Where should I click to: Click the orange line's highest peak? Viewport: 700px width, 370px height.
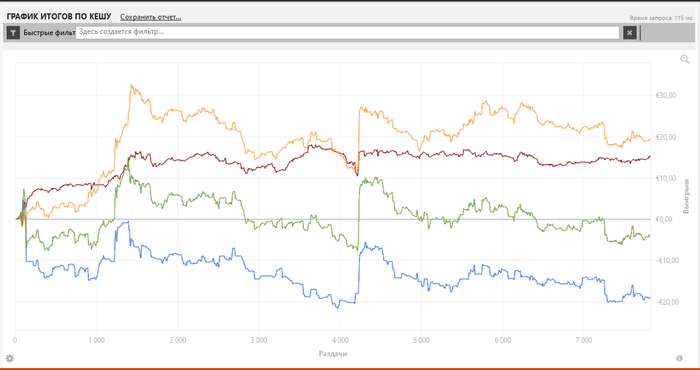click(131, 84)
